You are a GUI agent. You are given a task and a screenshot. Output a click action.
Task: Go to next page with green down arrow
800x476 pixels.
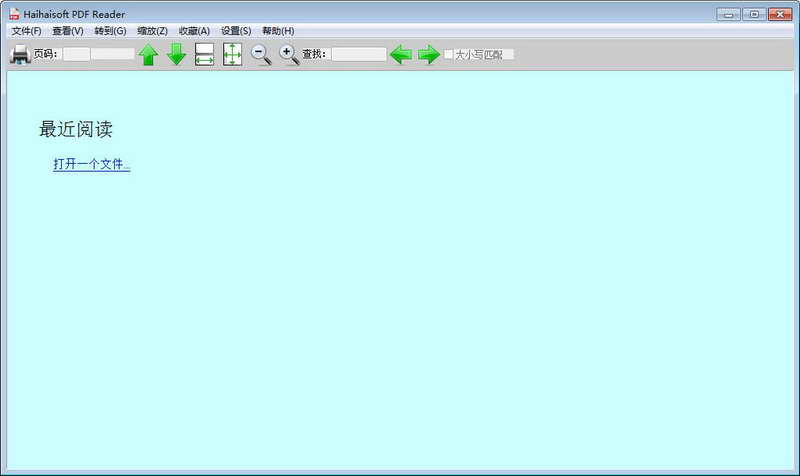pos(176,54)
